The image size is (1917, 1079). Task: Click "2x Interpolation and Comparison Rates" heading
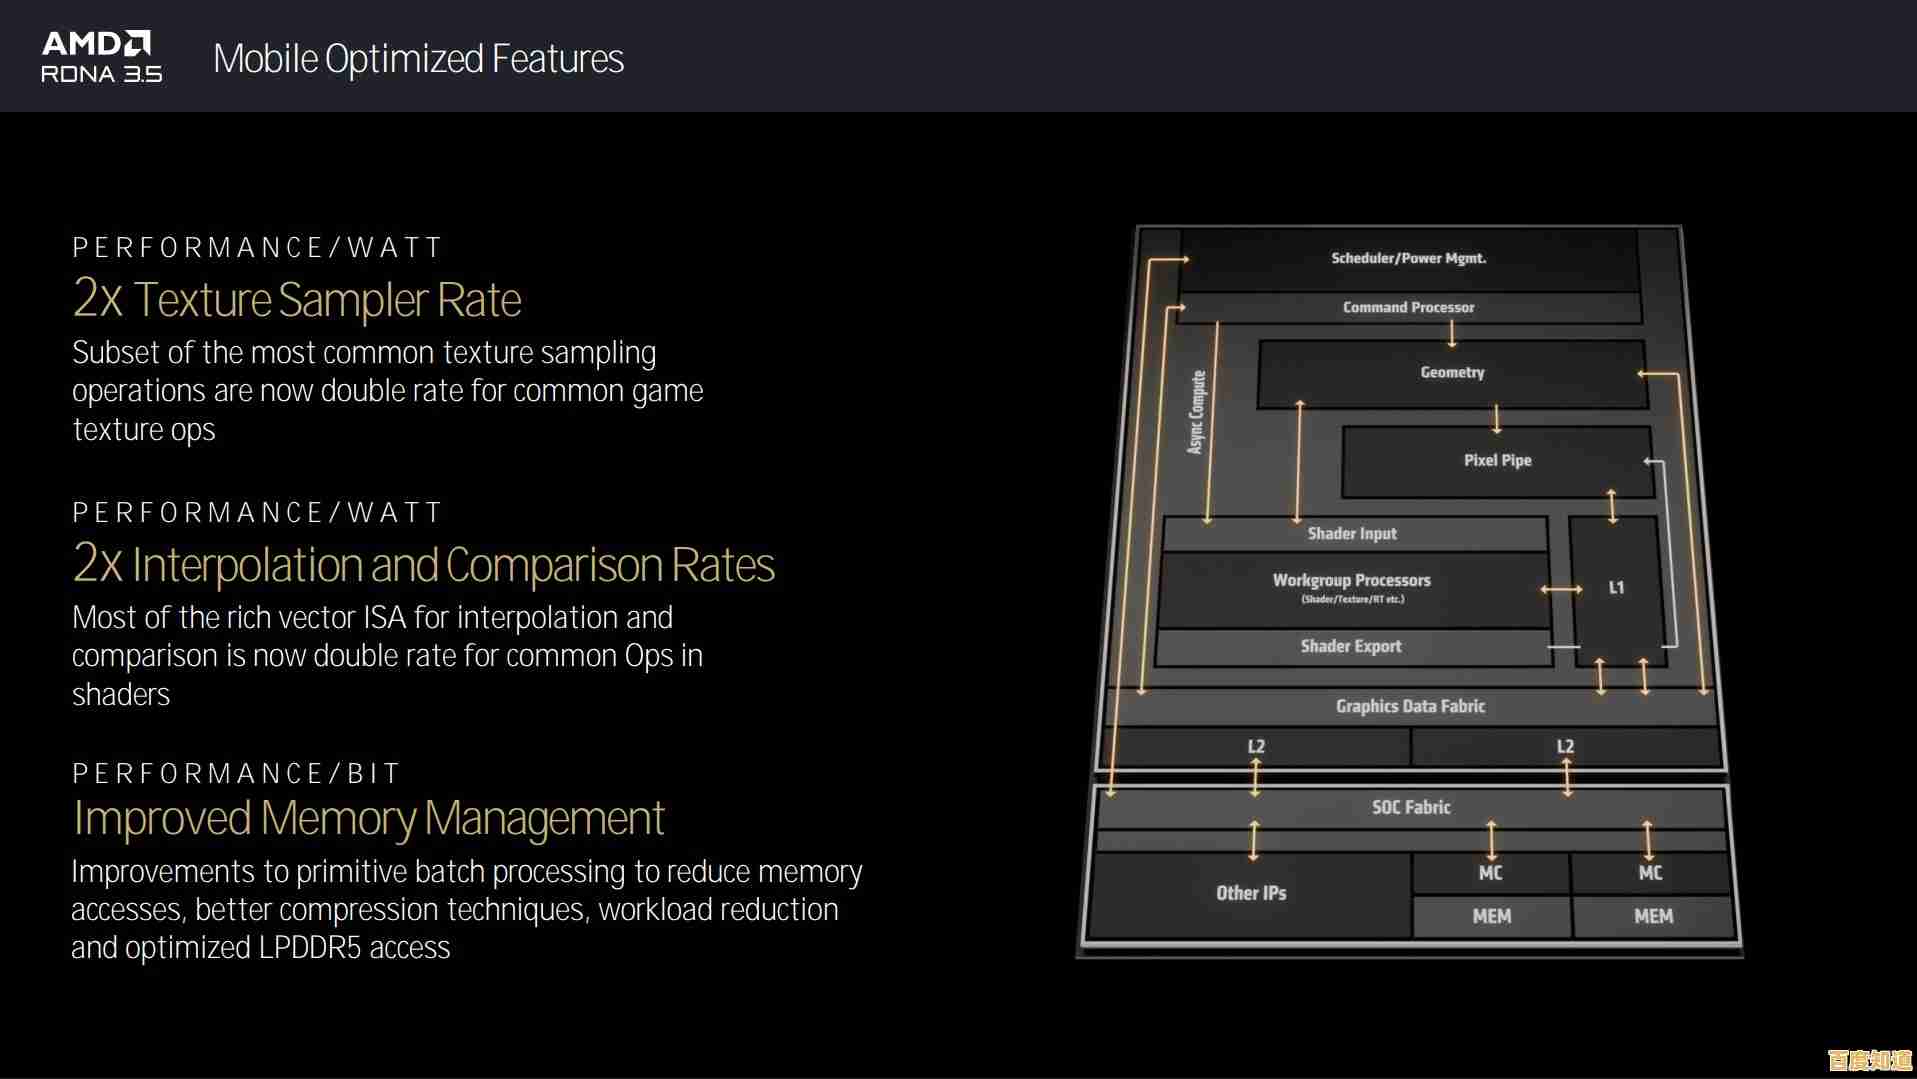pyautogui.click(x=423, y=565)
